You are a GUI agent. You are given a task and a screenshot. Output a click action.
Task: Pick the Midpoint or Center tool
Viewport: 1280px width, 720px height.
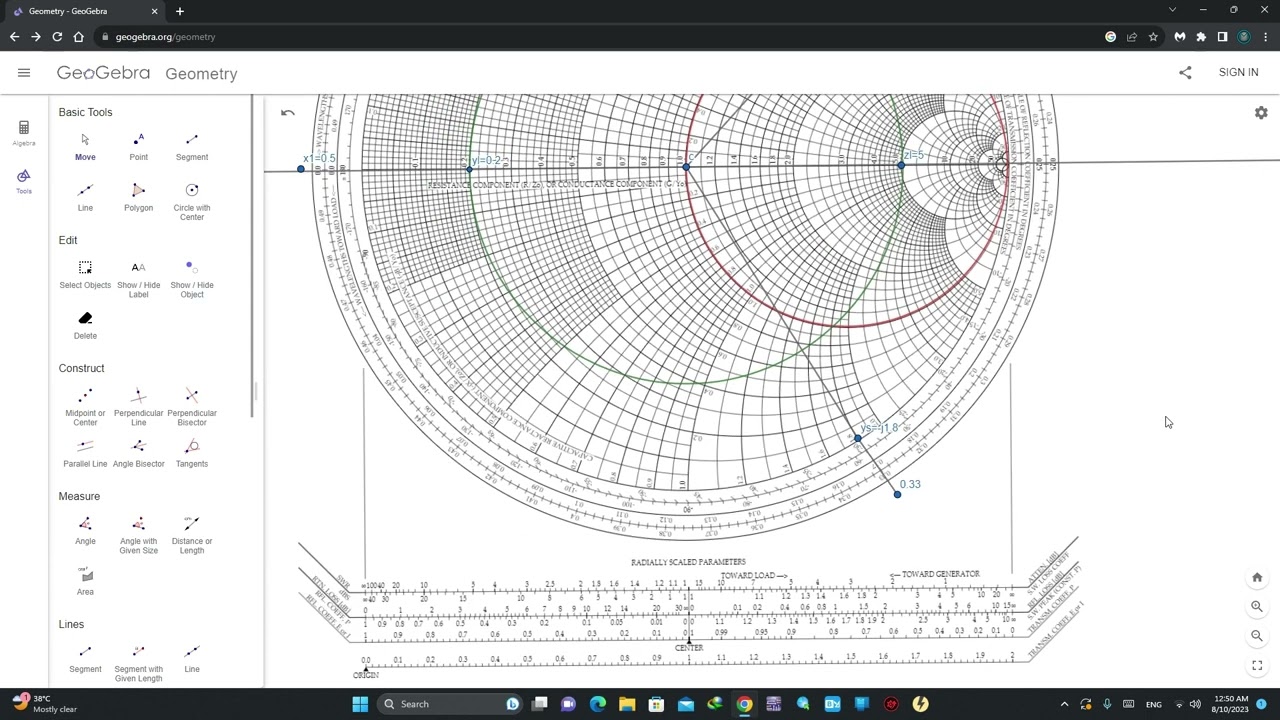tap(85, 407)
